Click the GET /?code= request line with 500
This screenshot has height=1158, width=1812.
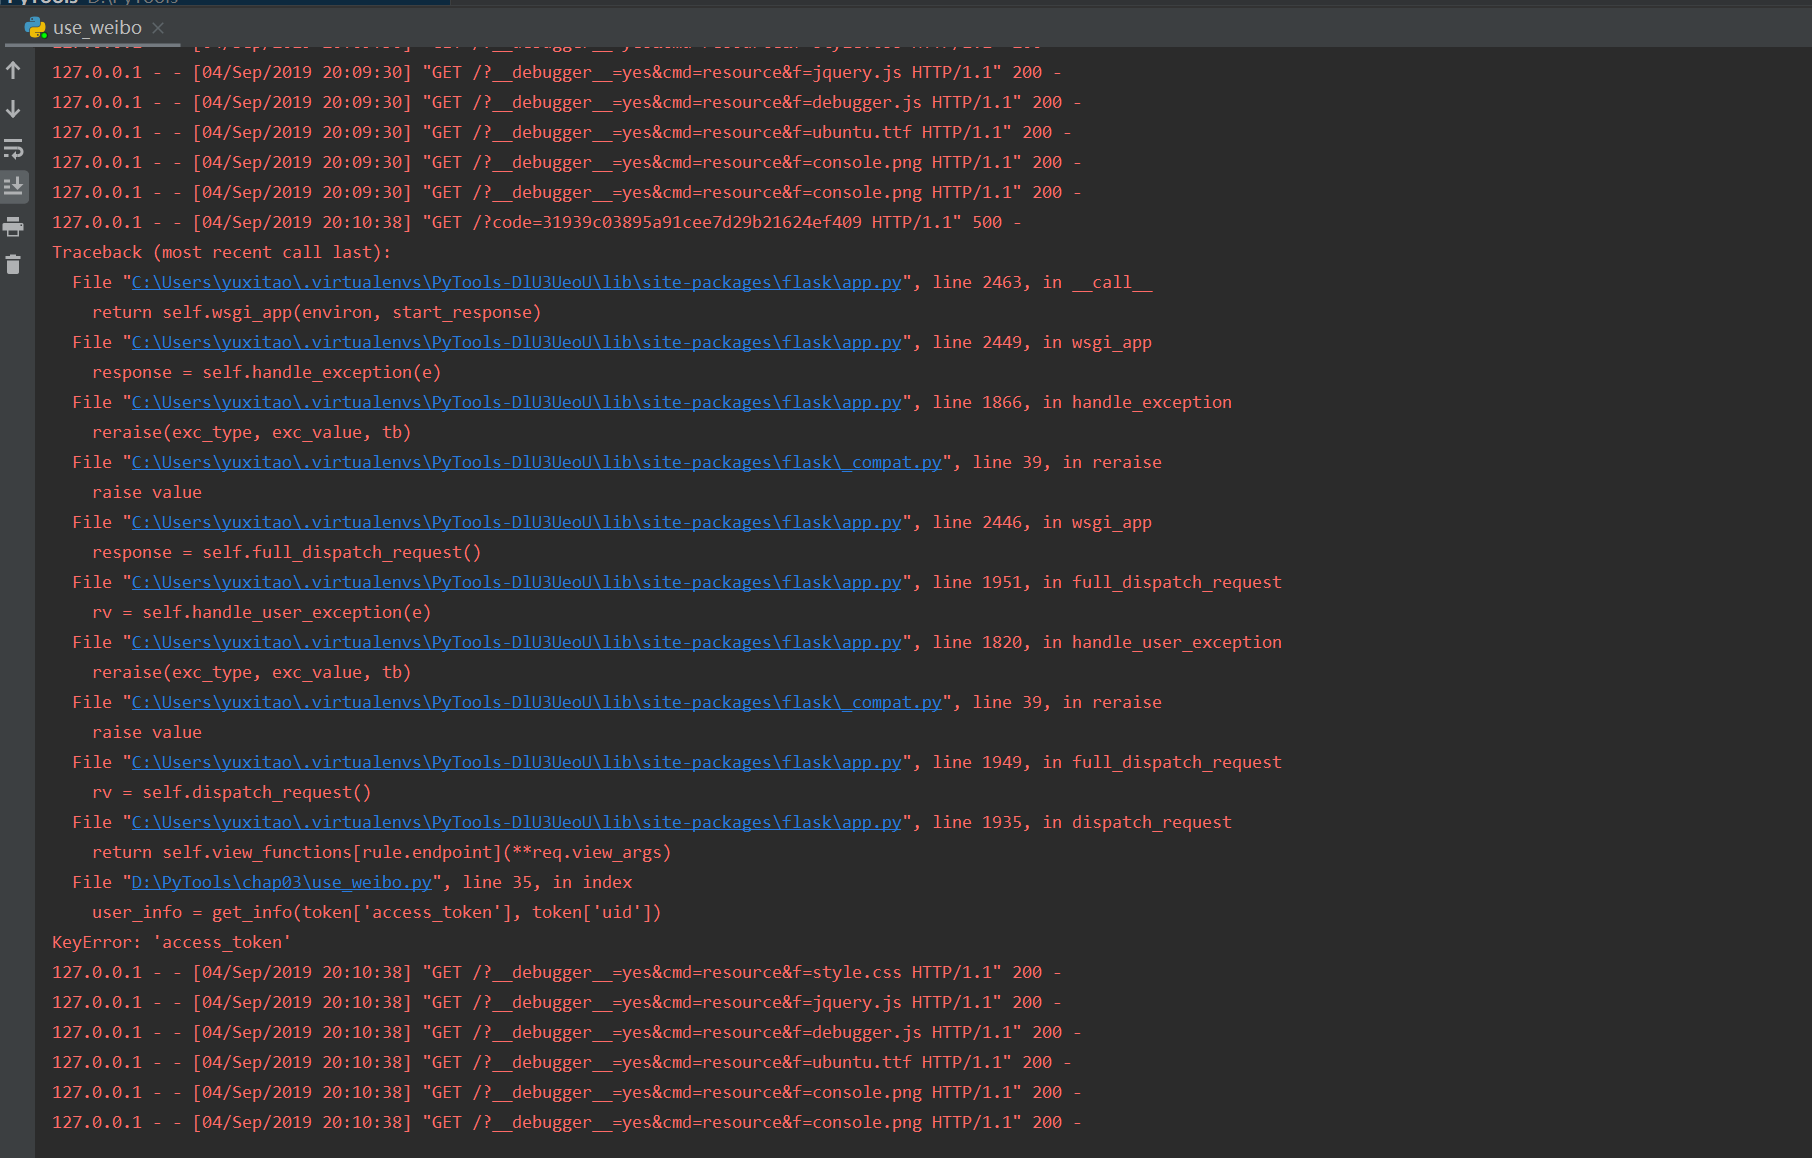click(536, 222)
